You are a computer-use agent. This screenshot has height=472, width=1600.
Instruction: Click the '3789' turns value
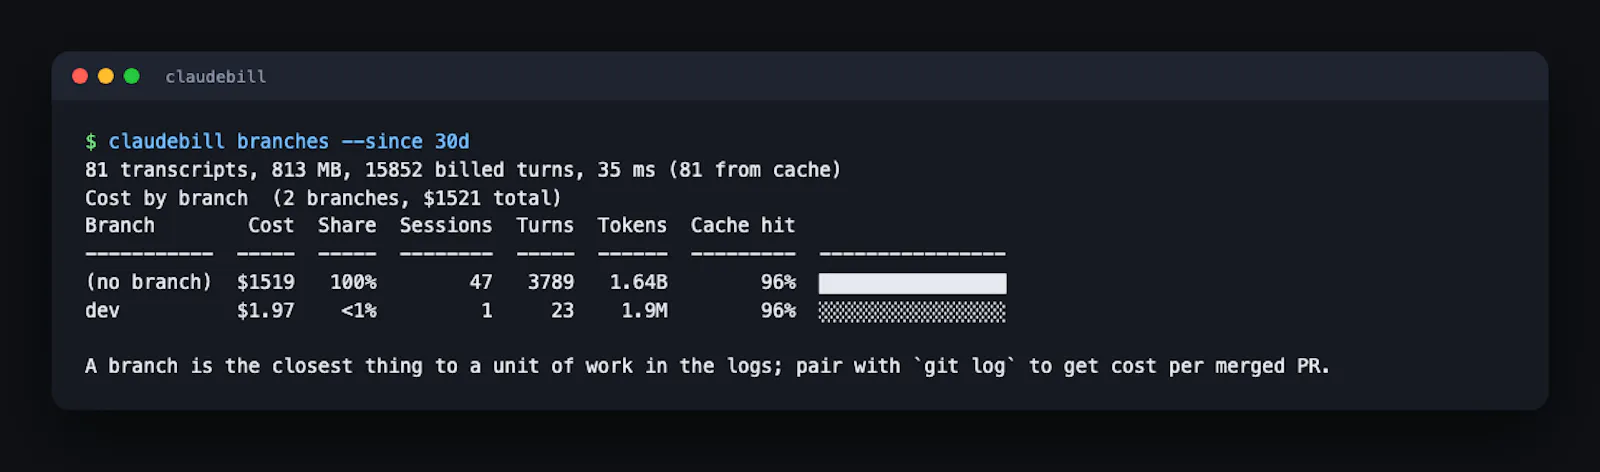(551, 283)
